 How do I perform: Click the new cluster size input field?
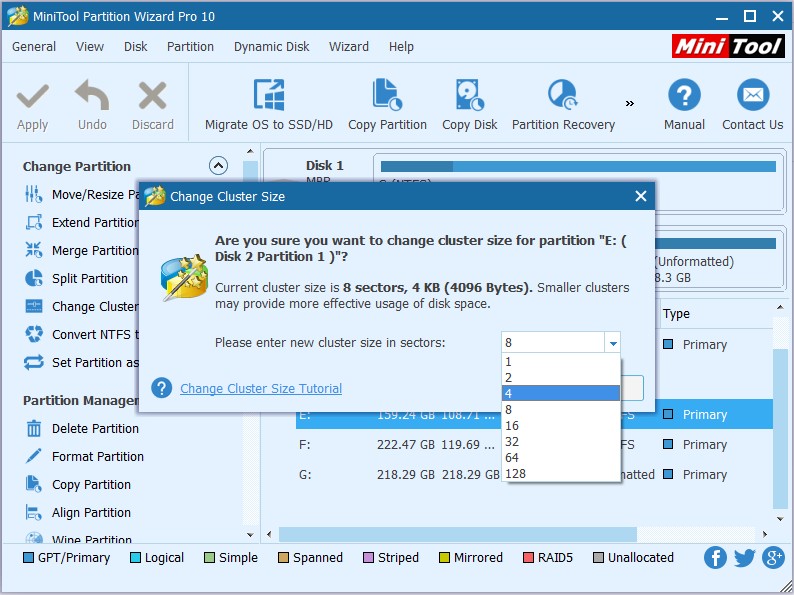(x=553, y=343)
